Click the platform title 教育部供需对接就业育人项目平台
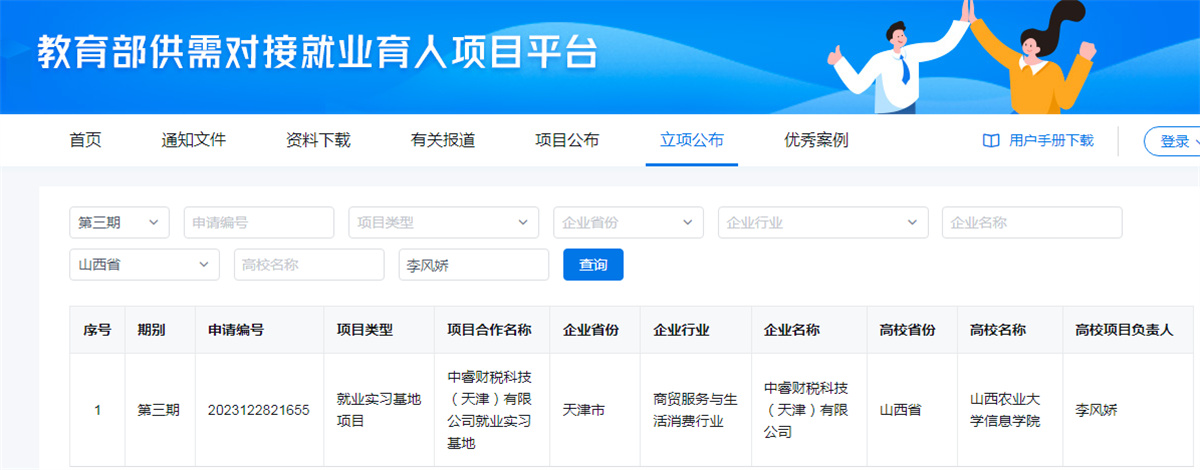Viewport: 1200px width, 470px height. point(318,53)
